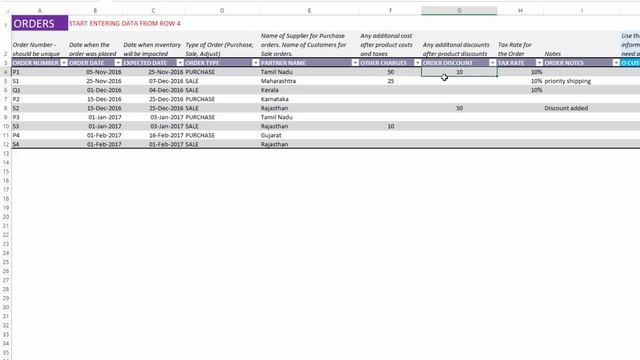Select Tamil Nadu partner in P1 row

click(x=309, y=72)
